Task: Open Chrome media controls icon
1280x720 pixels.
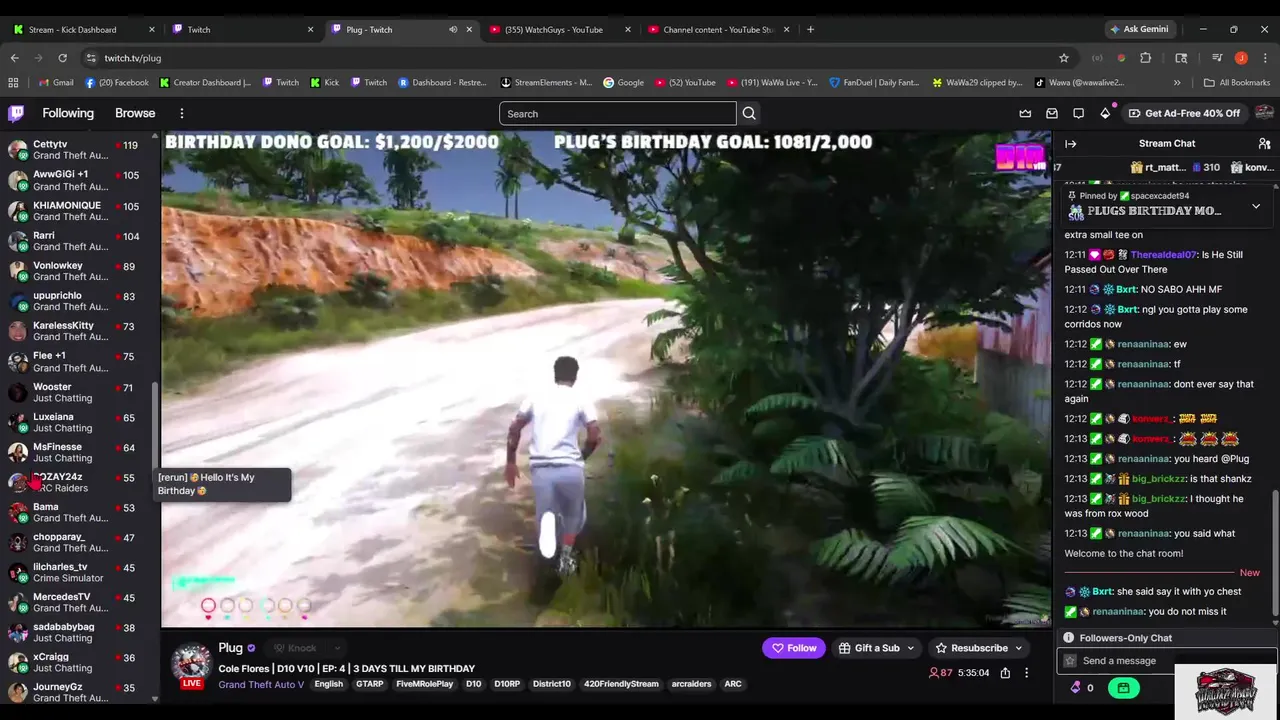Action: (x=1217, y=58)
